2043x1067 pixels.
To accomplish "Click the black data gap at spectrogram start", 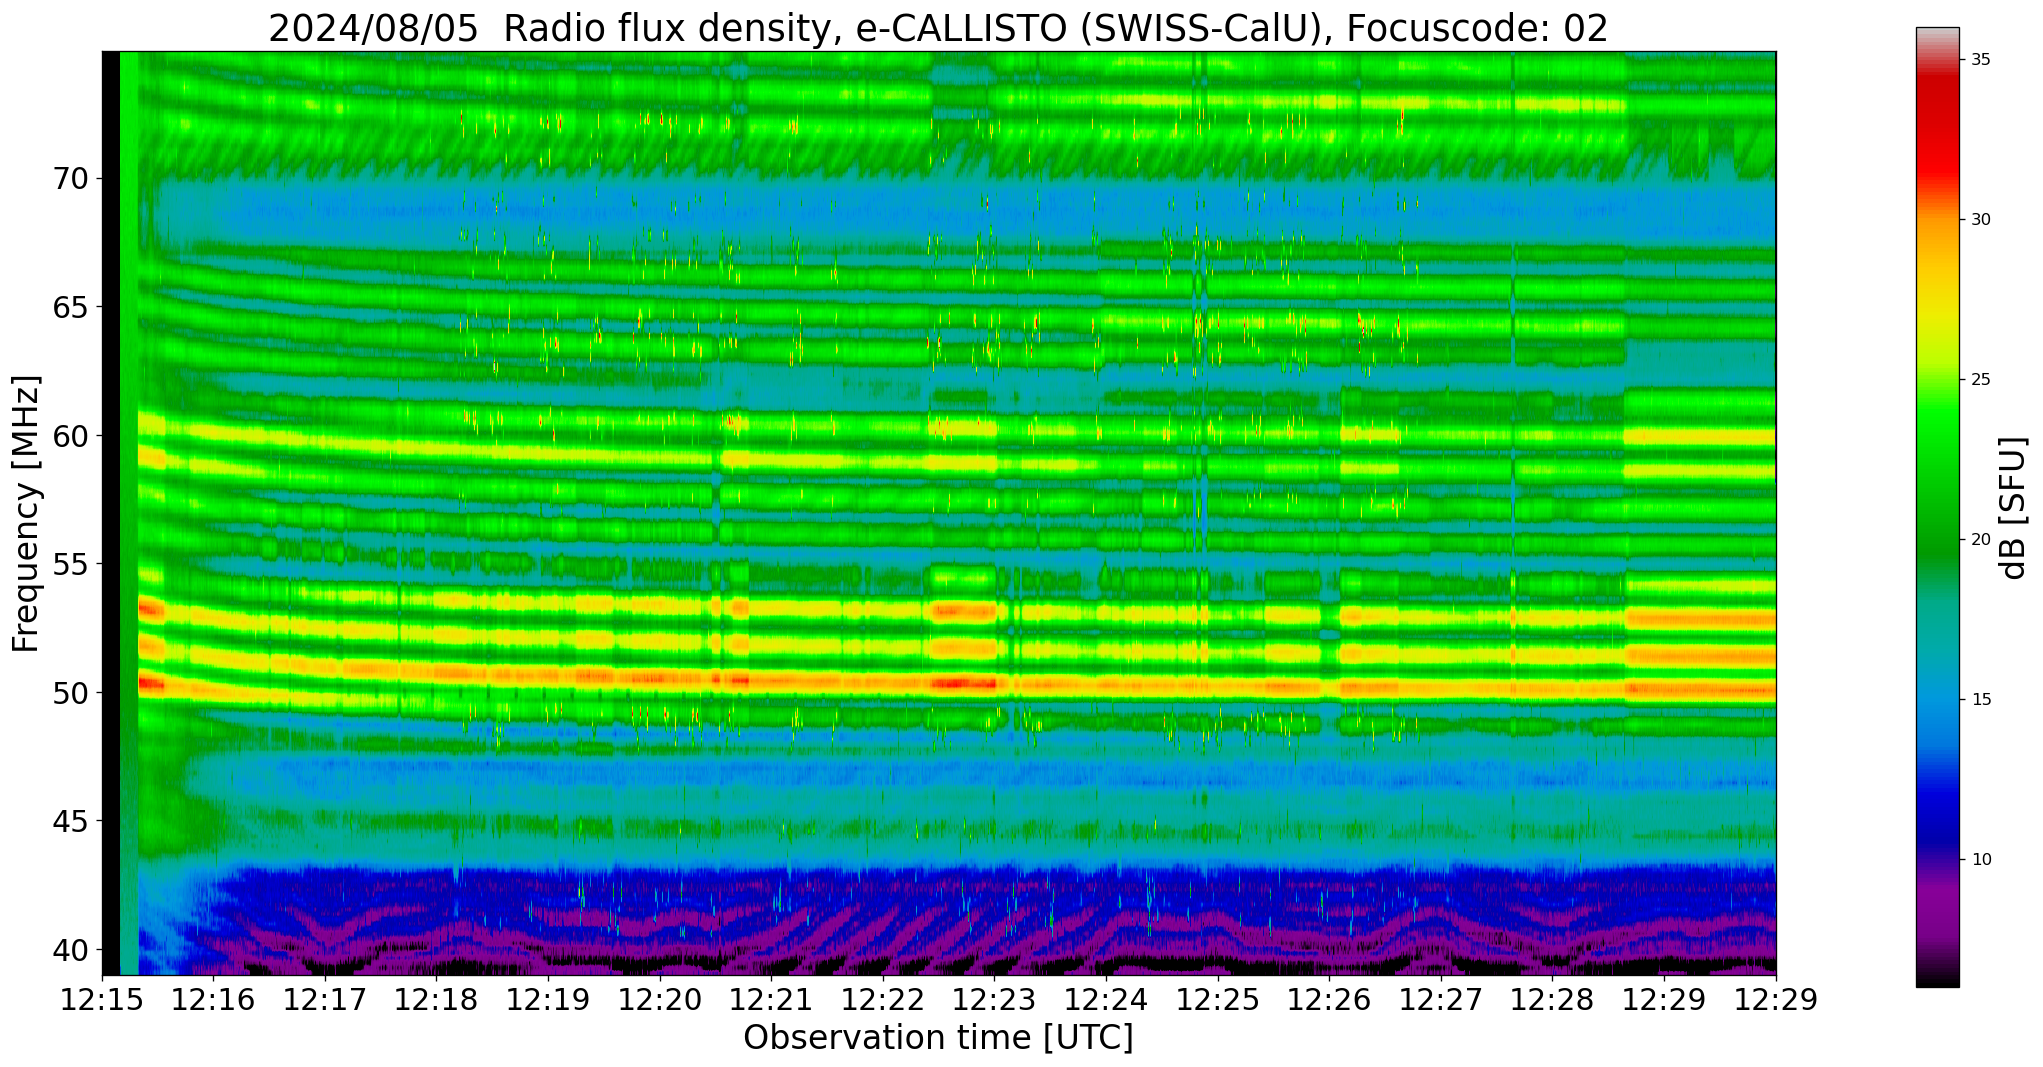I will [111, 513].
